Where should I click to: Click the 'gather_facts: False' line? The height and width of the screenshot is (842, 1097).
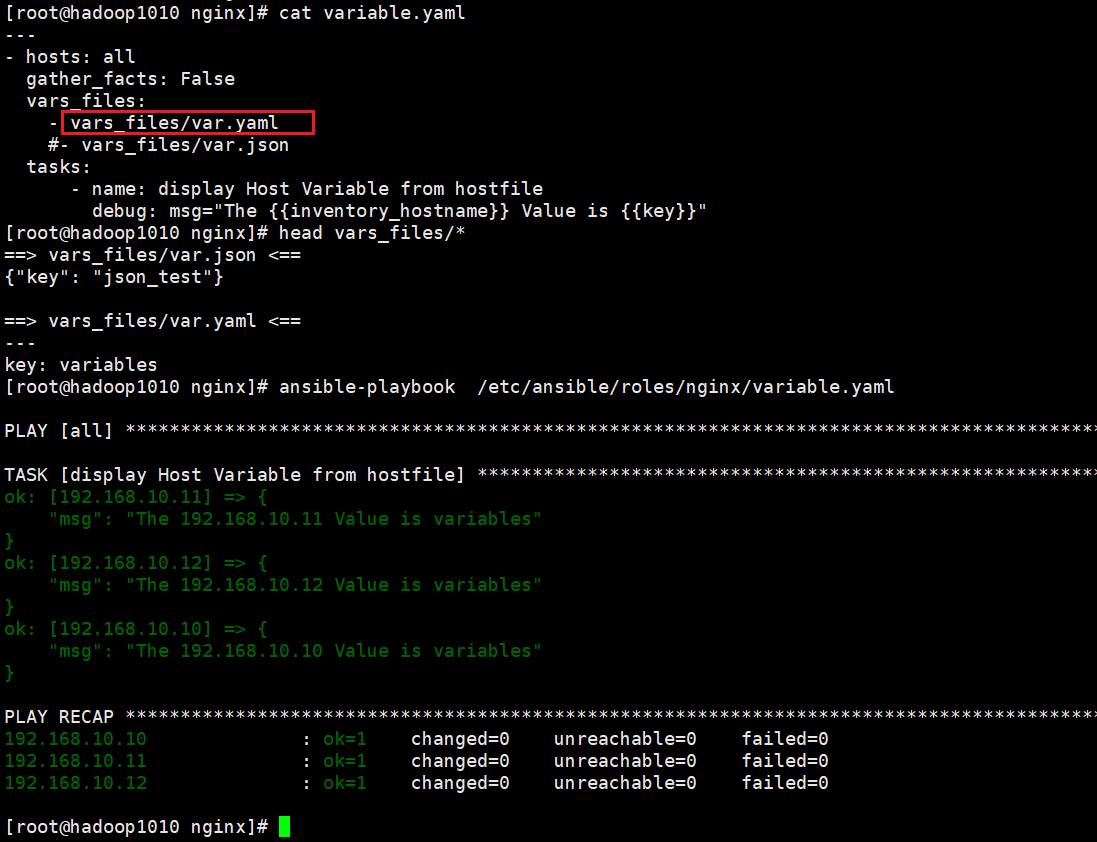pos(130,79)
